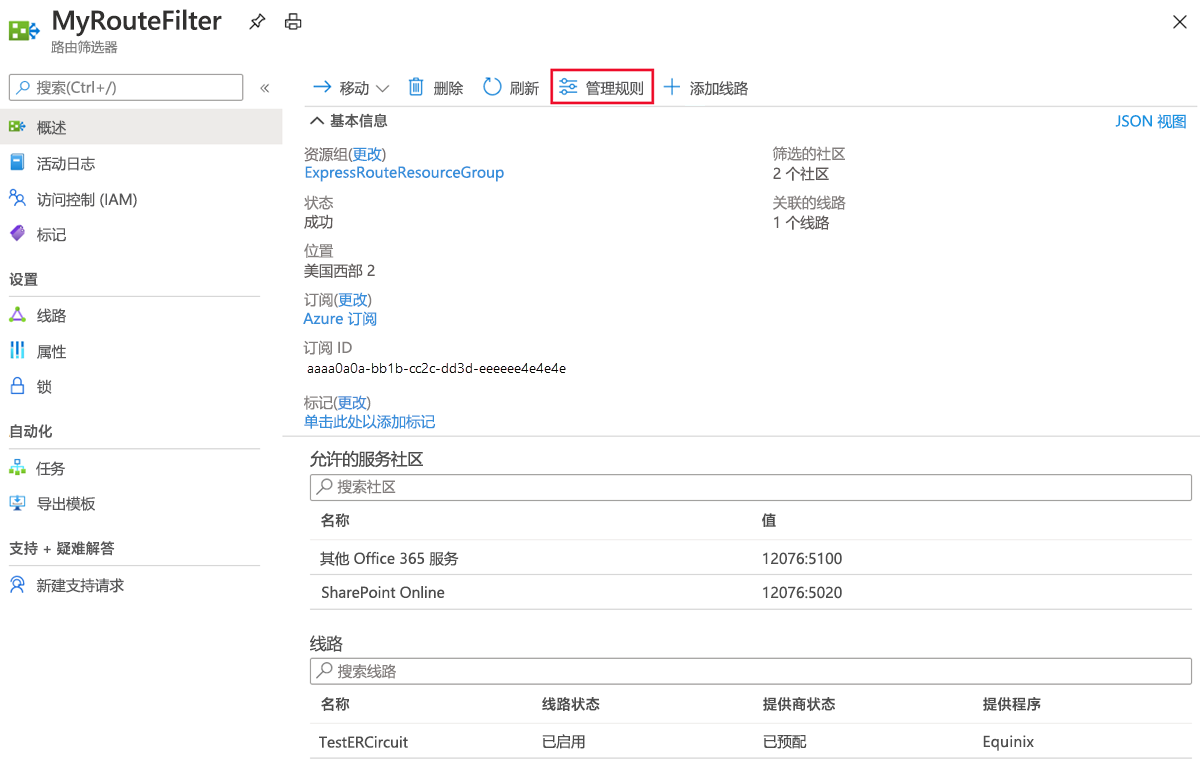Select the 删除 toolbar command
This screenshot has height=763, width=1200.
pyautogui.click(x=436, y=87)
